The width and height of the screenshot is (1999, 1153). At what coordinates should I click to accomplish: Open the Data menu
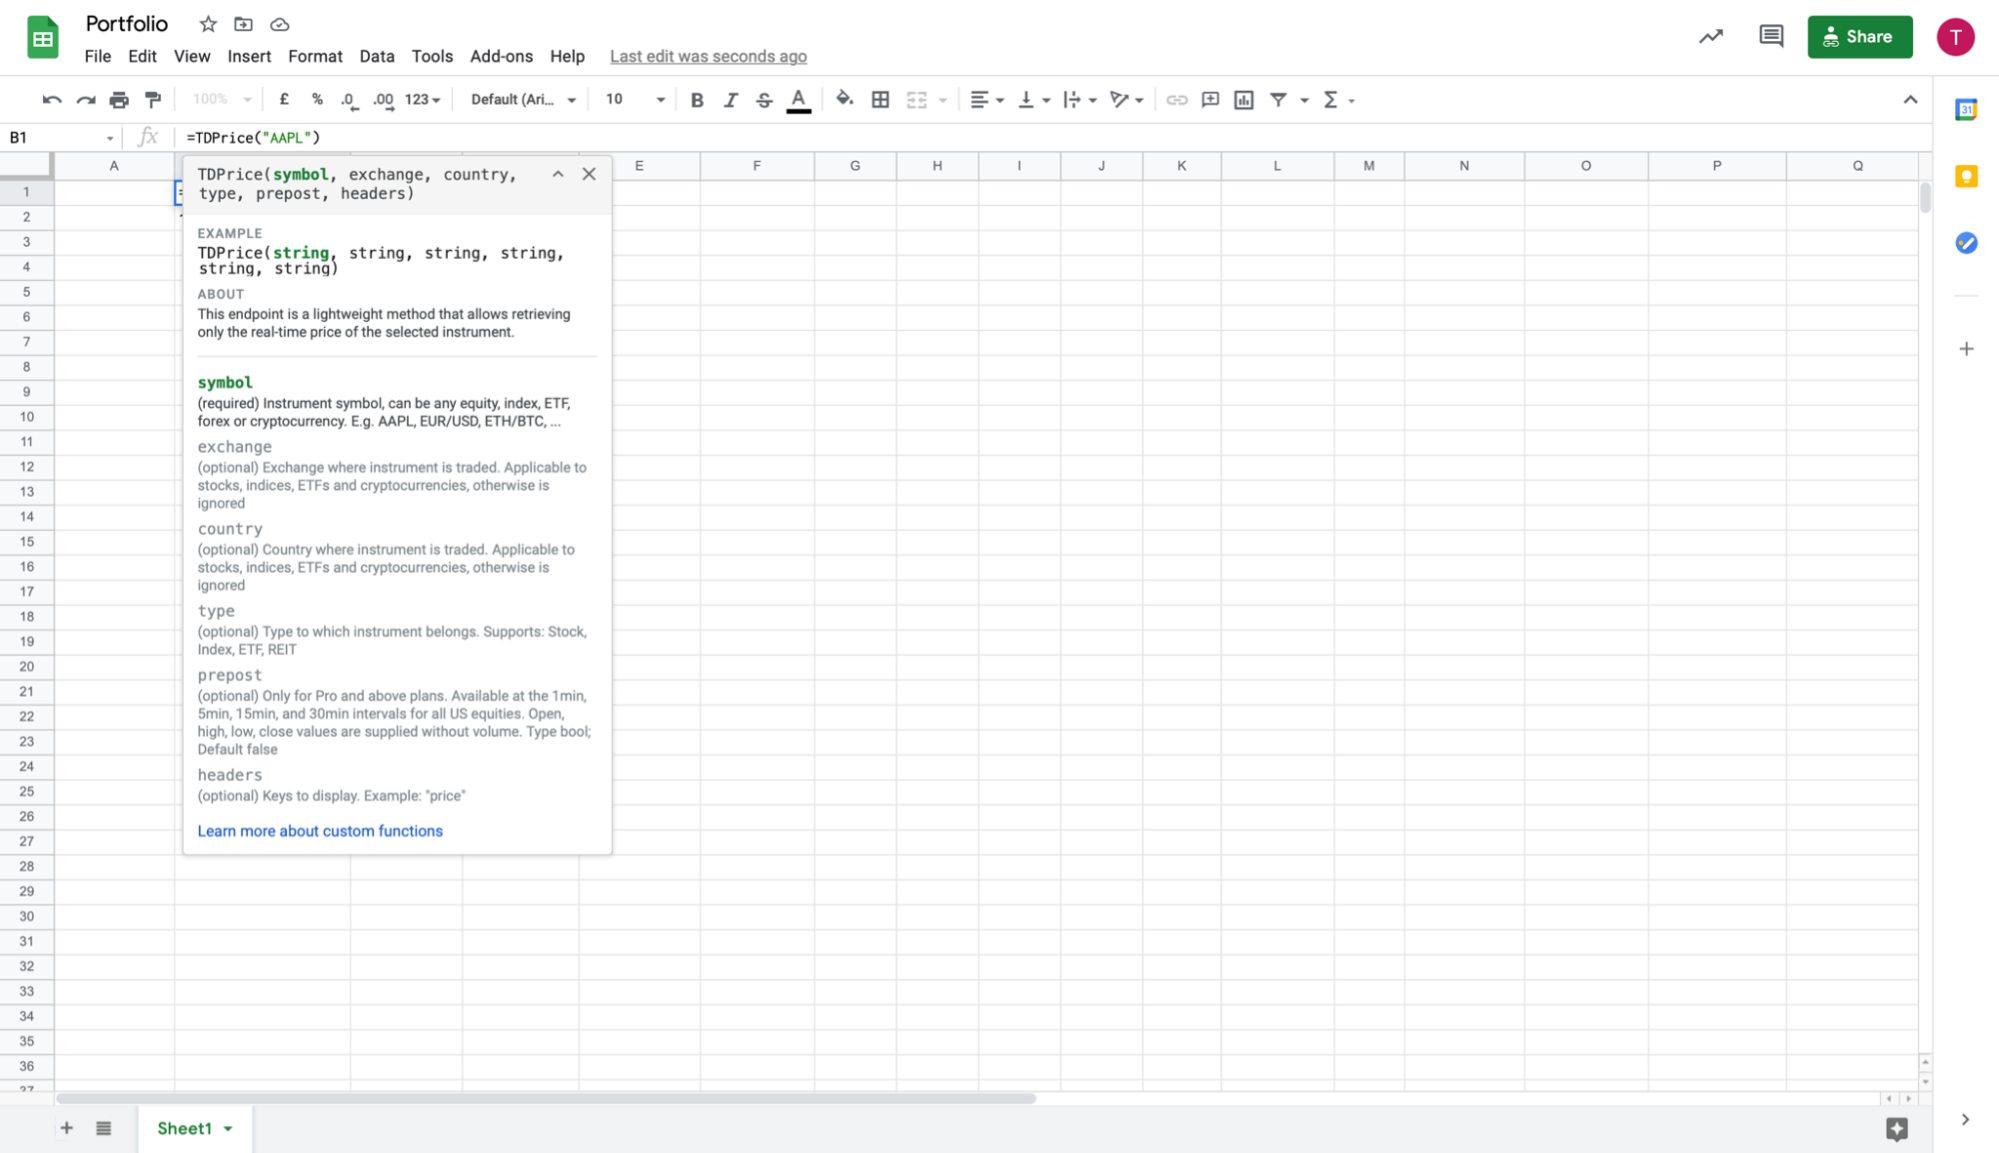[x=376, y=56]
